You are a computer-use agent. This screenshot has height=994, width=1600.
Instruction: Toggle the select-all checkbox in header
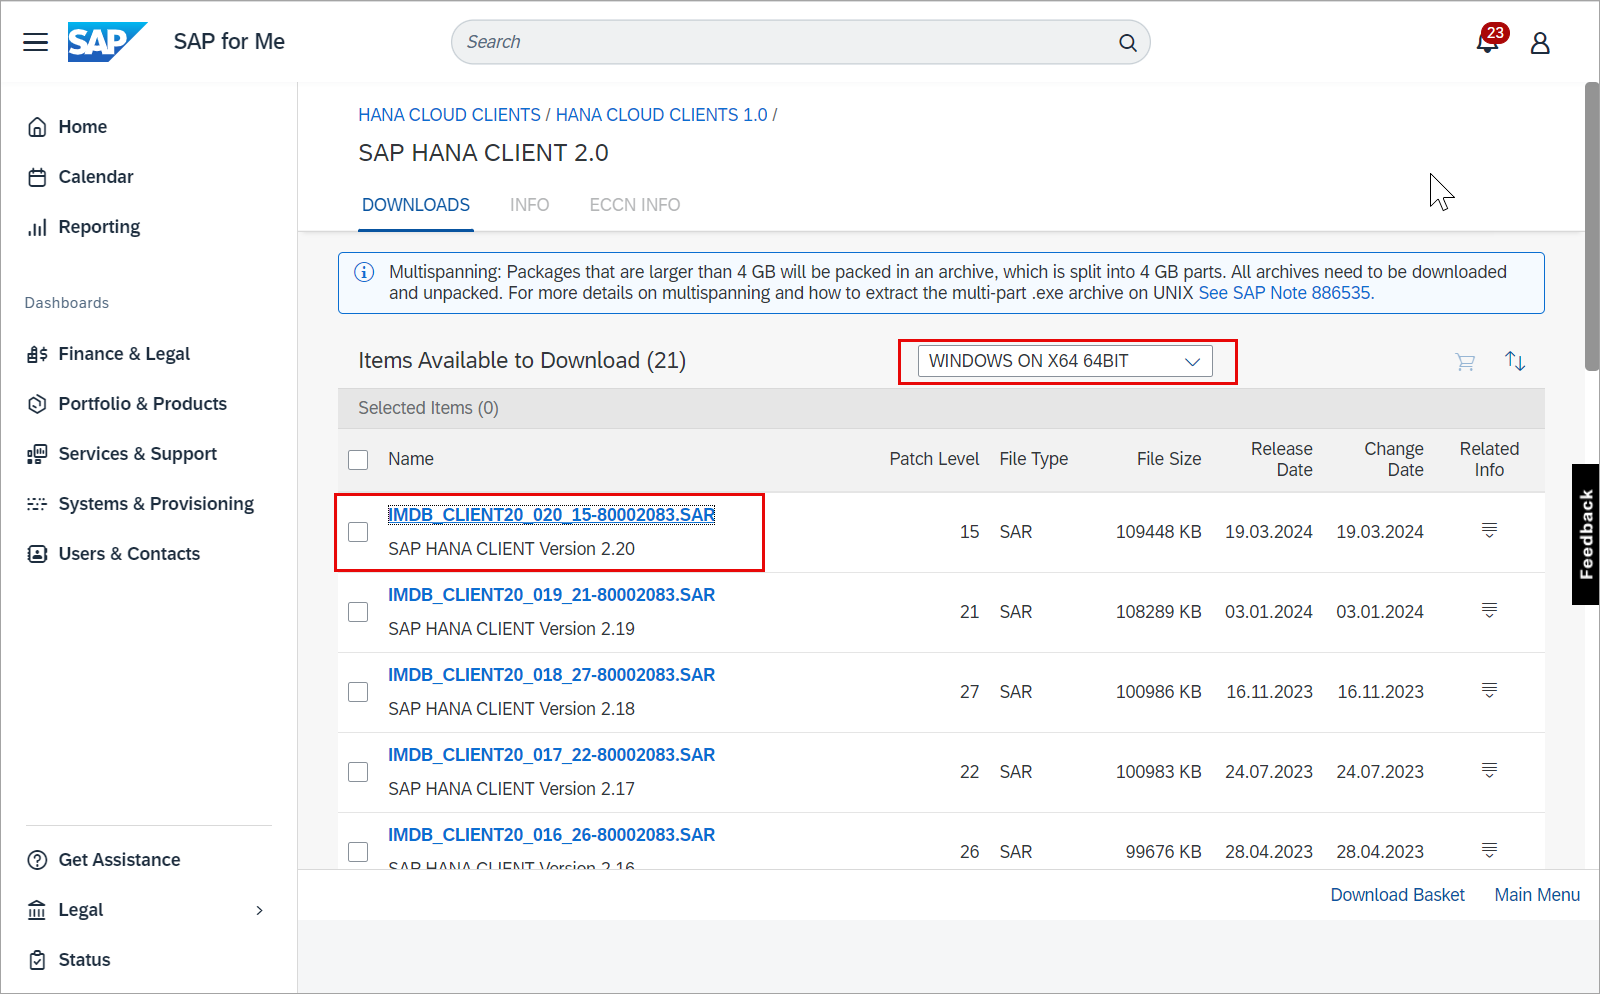click(358, 460)
